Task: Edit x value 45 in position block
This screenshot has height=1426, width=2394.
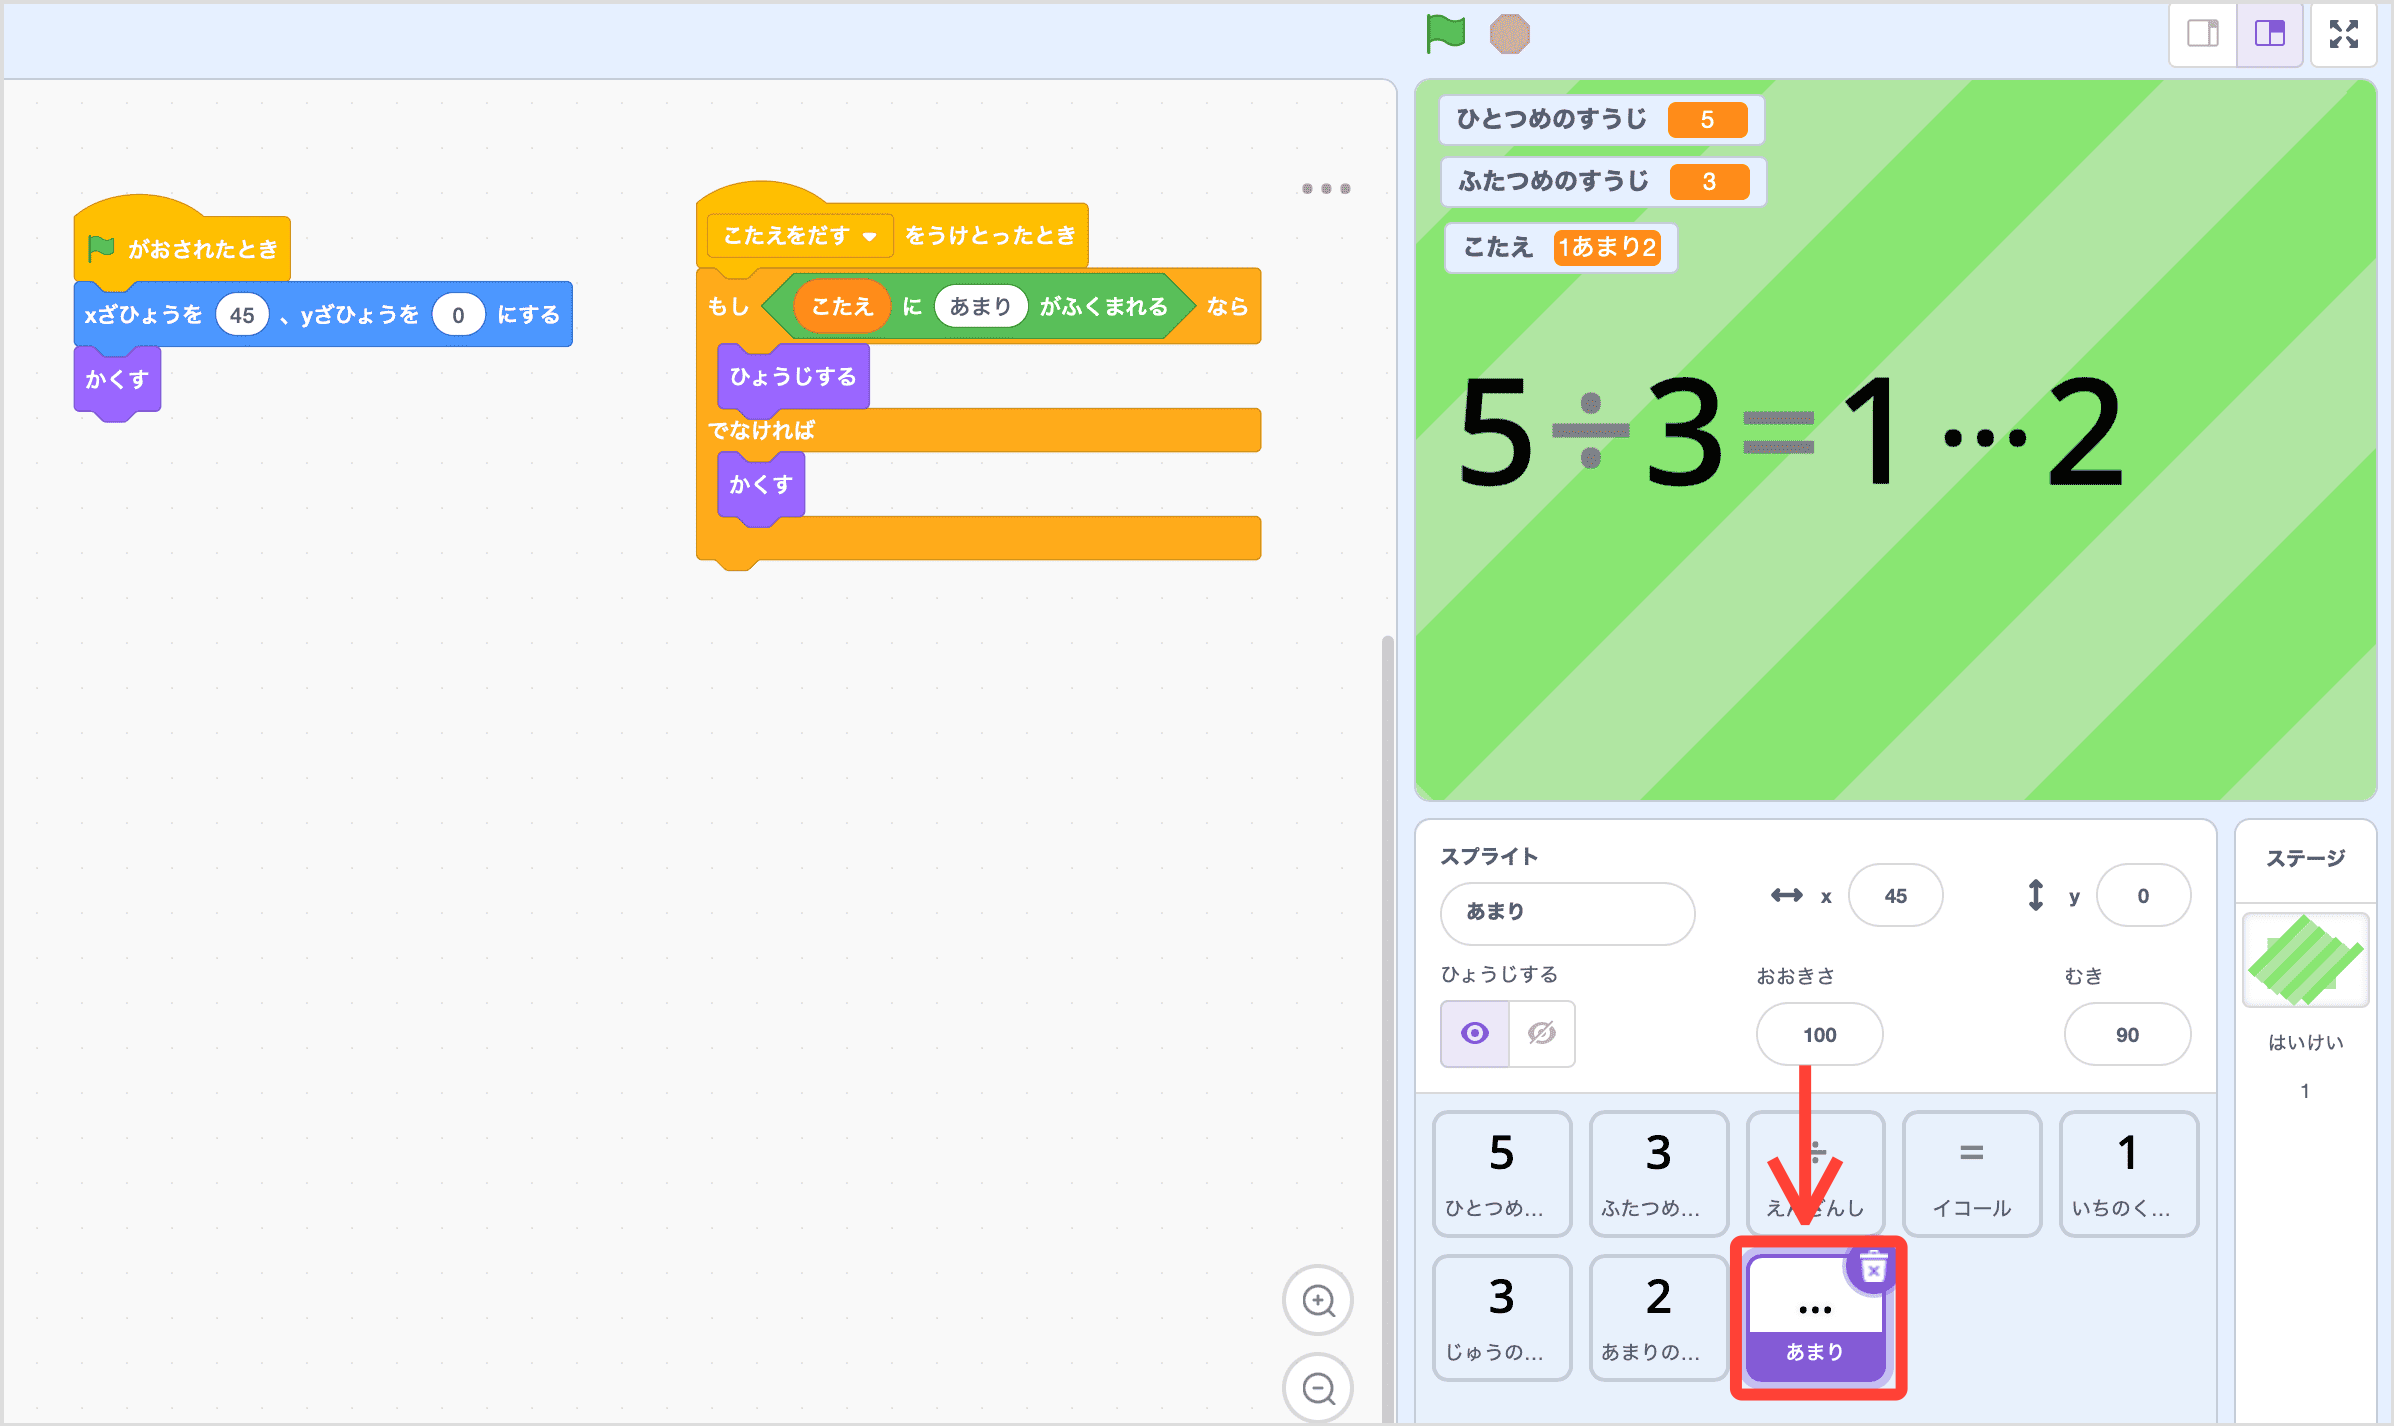Action: point(242,315)
